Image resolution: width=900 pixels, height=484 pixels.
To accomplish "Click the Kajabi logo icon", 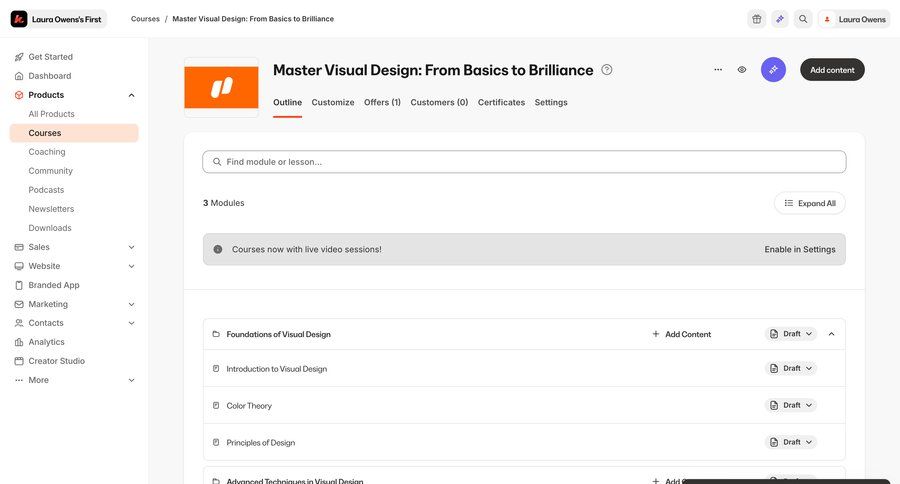I will 19,19.
